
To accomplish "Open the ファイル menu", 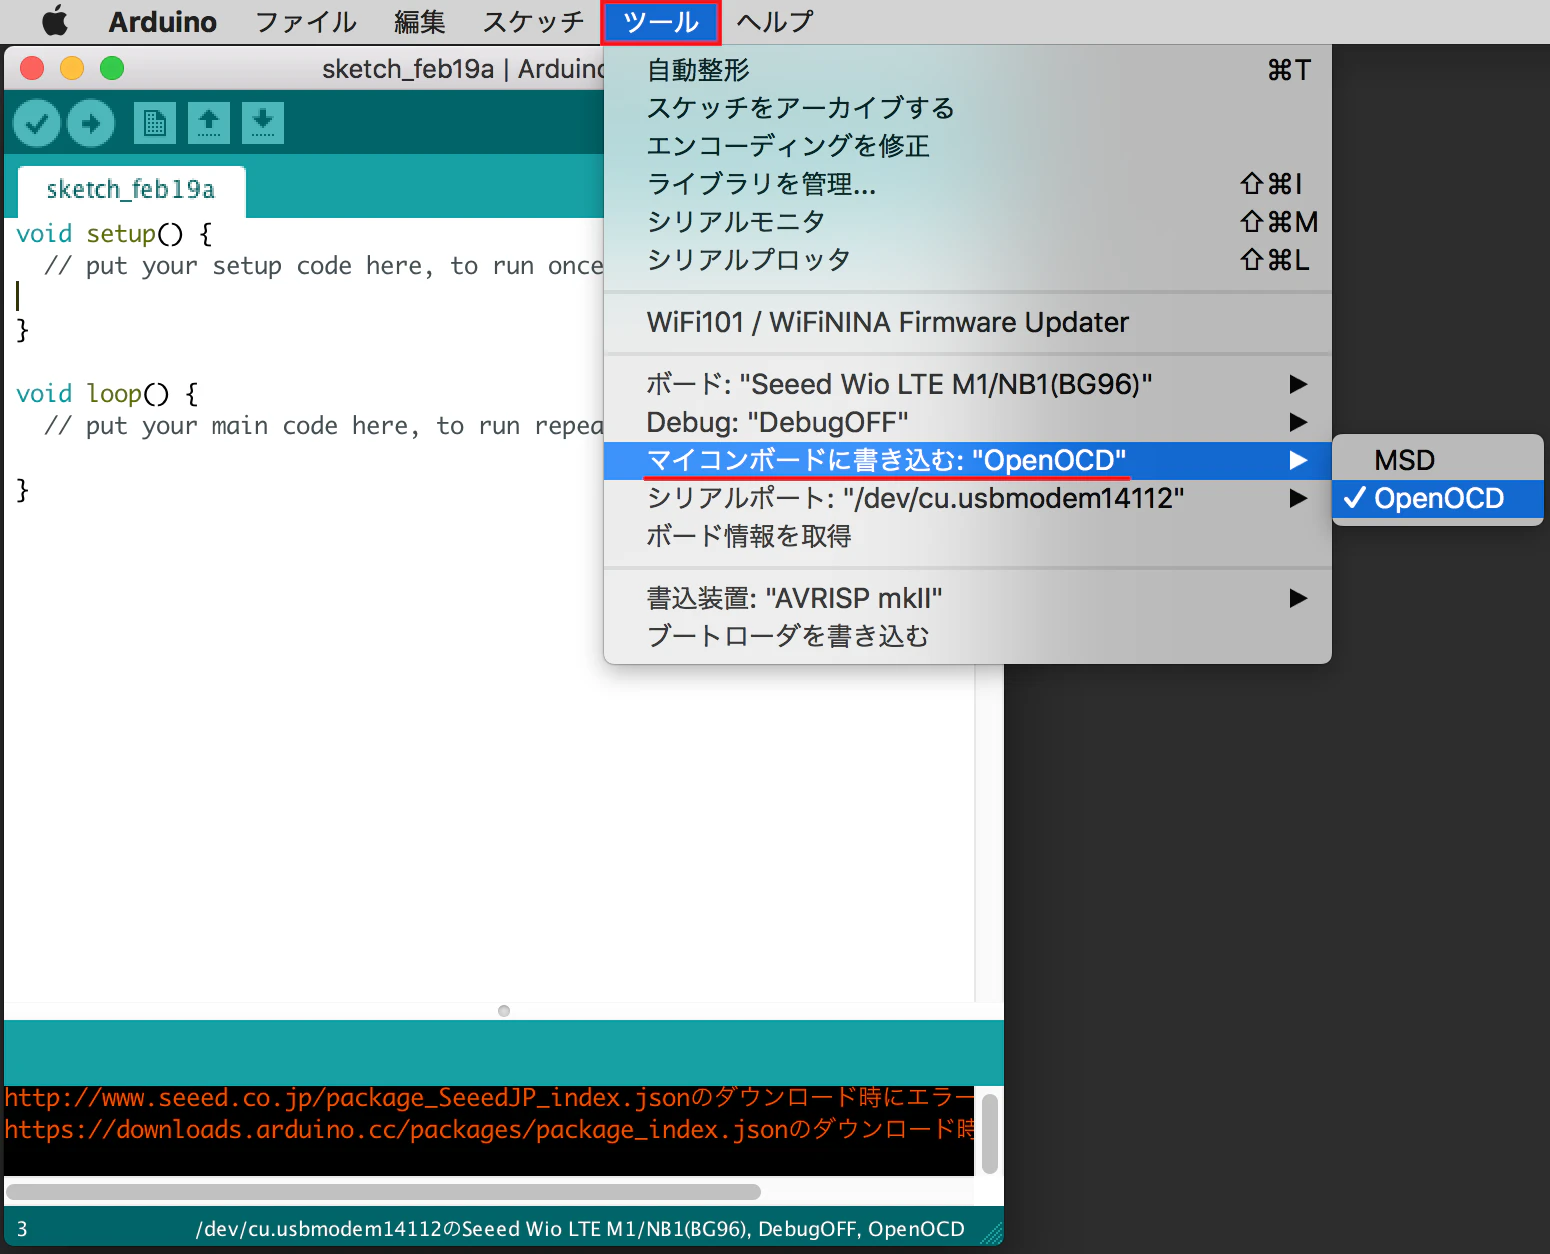I will tap(306, 21).
